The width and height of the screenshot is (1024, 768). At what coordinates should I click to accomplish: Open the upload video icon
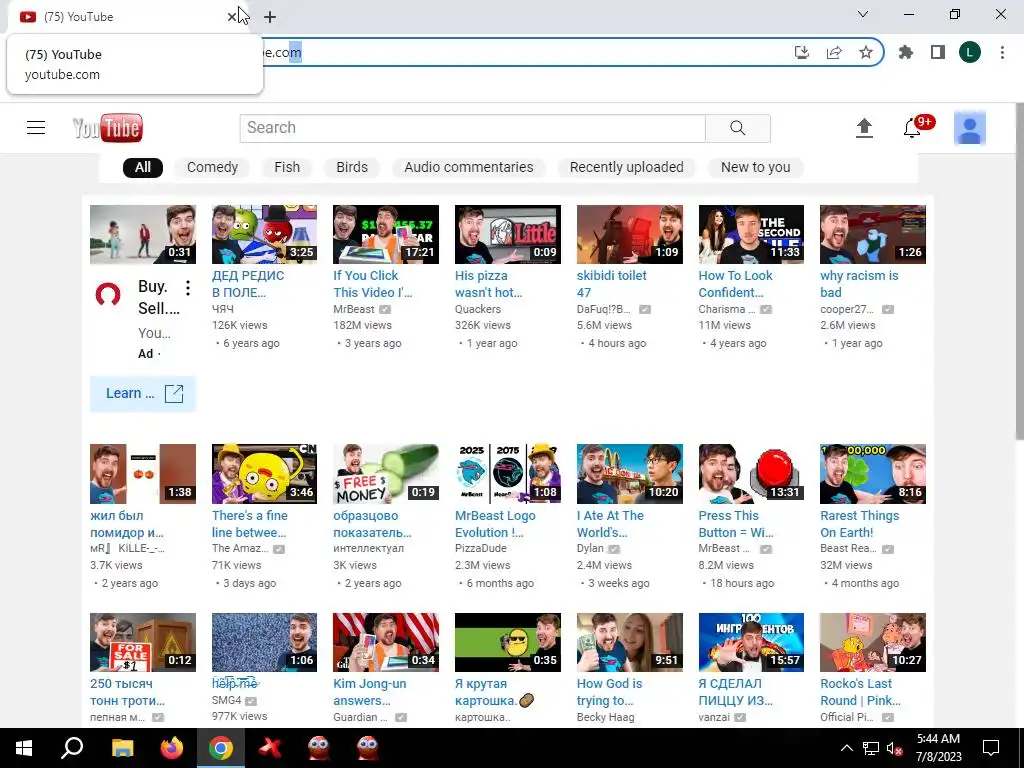click(864, 128)
